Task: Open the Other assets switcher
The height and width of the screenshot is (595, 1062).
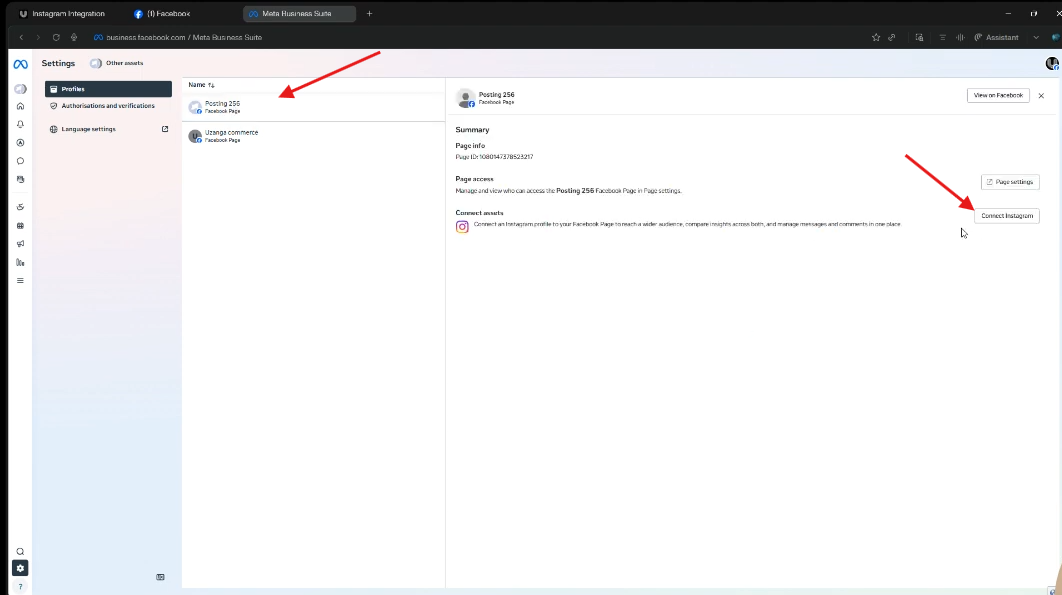Action: pos(116,63)
